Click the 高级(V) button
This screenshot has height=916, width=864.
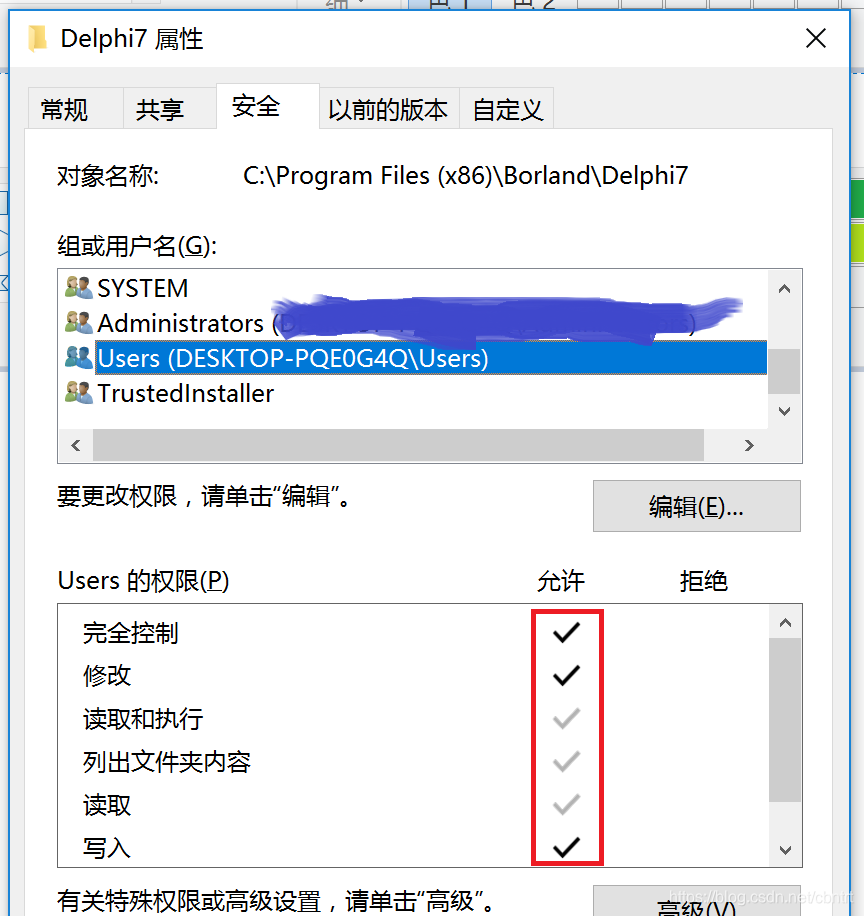(696, 905)
